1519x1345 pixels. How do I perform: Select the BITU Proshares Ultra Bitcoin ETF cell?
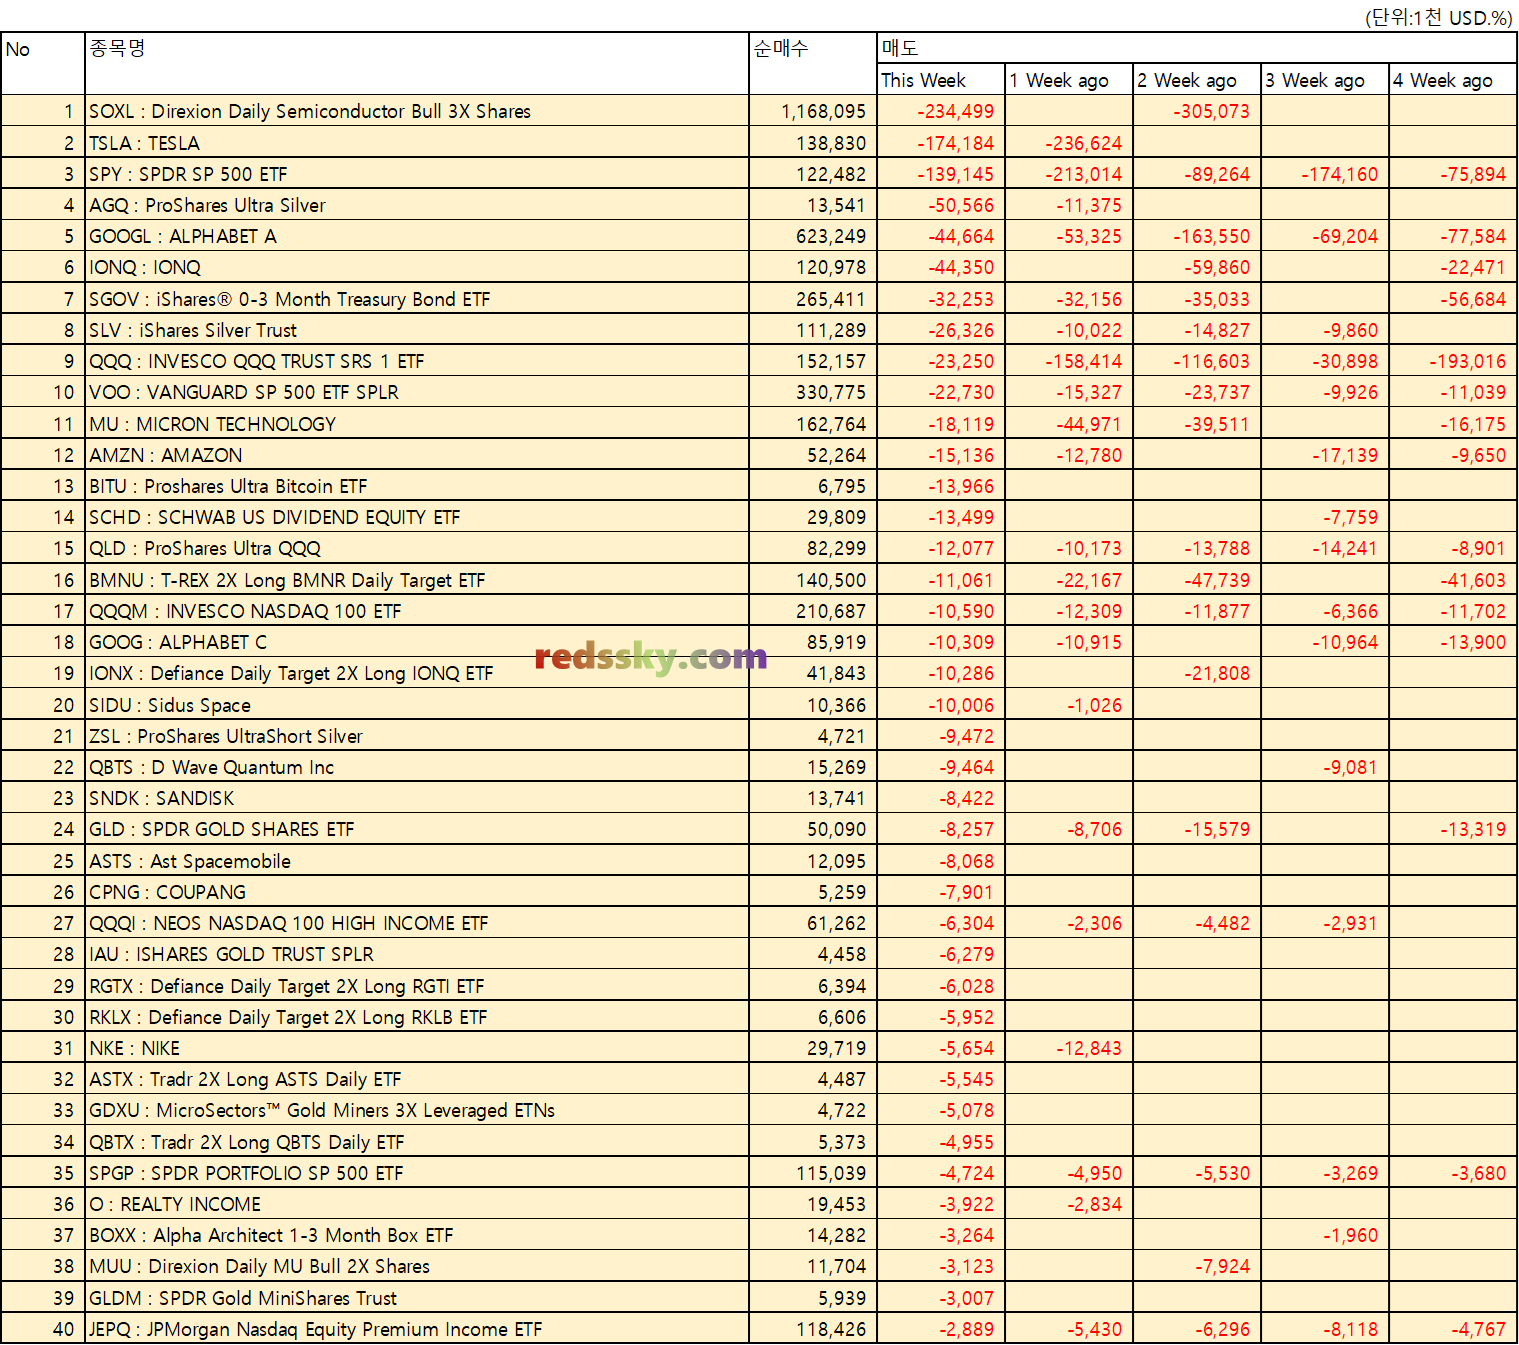click(x=417, y=486)
